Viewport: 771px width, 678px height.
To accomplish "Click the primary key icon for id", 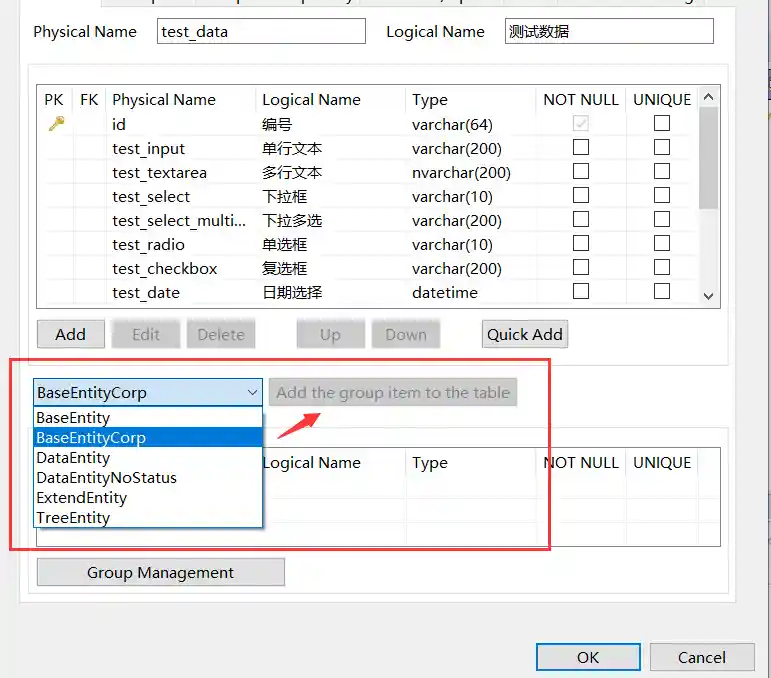I will tap(57, 123).
